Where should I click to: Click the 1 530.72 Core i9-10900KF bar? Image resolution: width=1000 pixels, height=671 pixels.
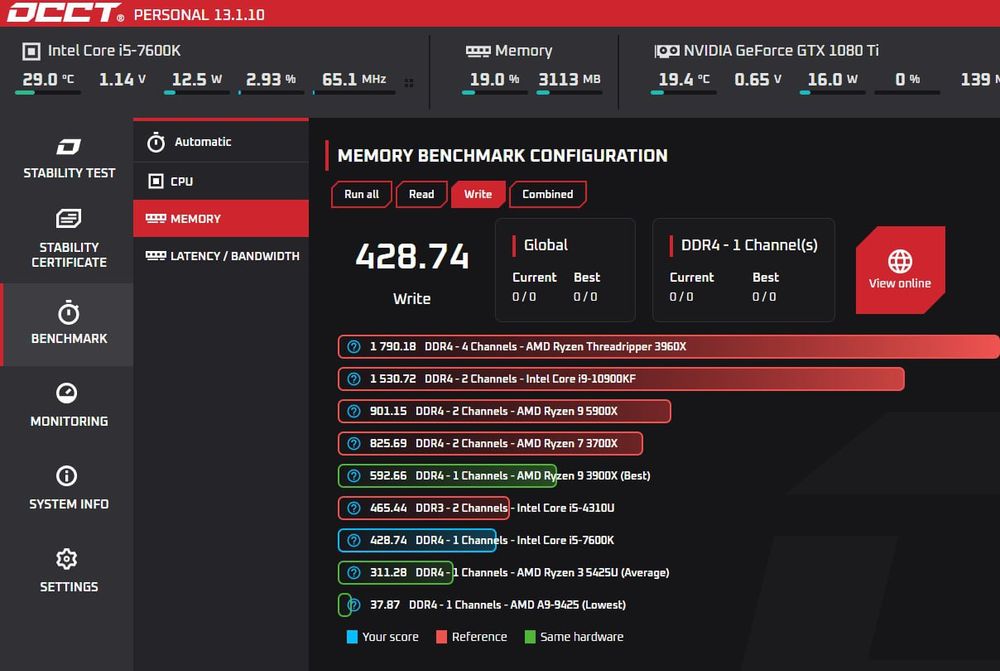(x=621, y=379)
